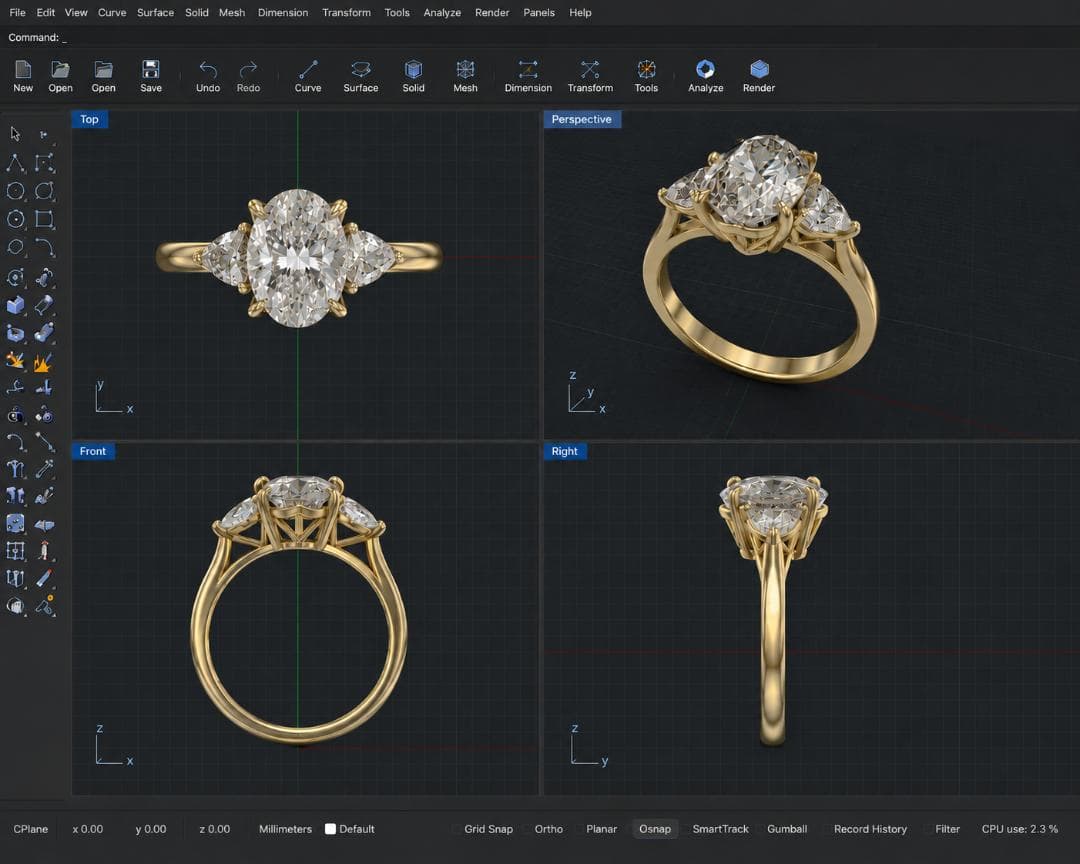The image size is (1080, 864).
Task: Click the x 0.00 coordinate readout
Action: [87, 829]
